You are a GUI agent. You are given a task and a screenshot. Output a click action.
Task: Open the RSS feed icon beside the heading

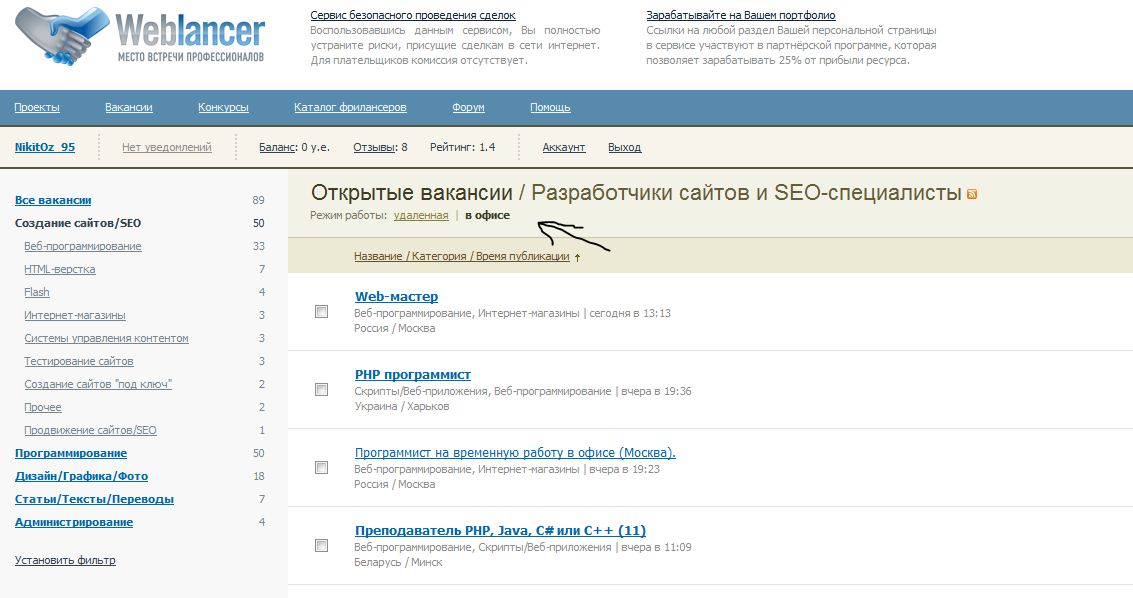click(972, 194)
